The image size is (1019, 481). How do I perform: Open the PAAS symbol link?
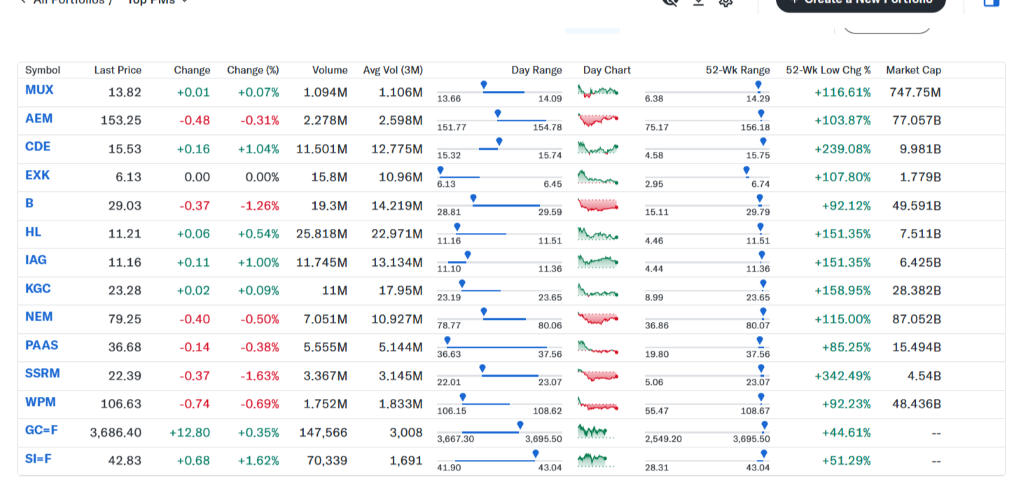[42, 345]
